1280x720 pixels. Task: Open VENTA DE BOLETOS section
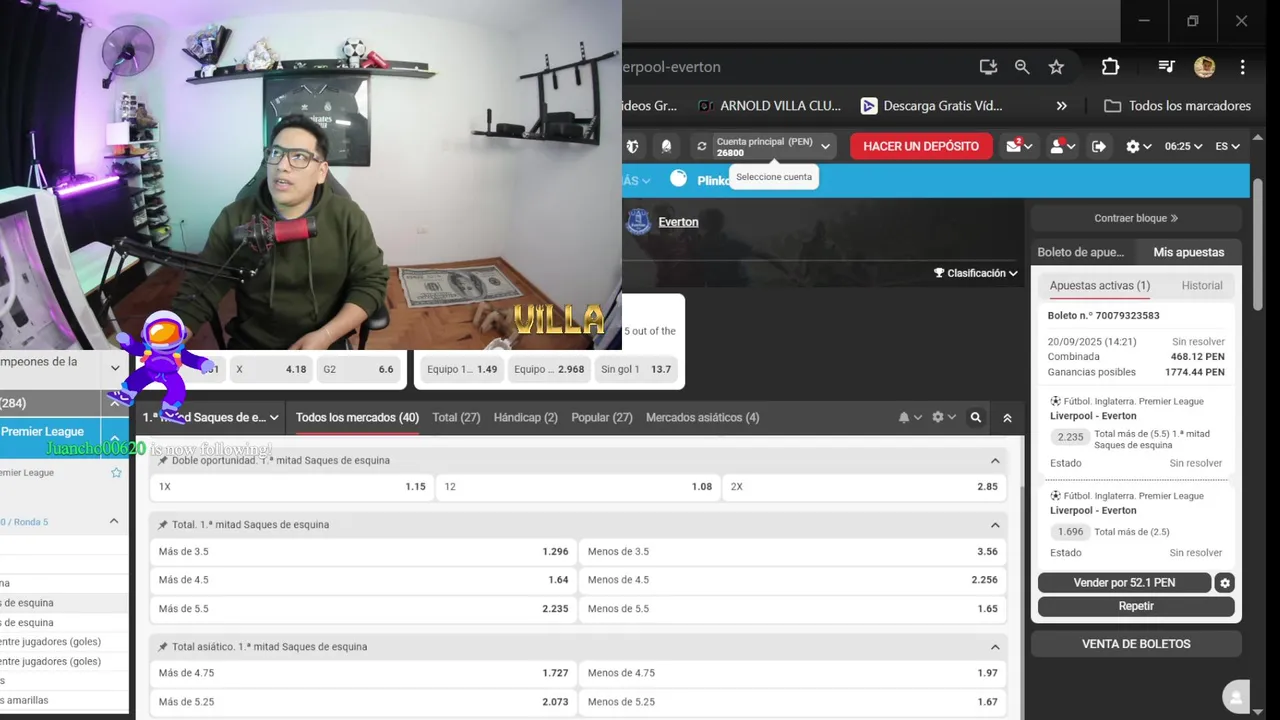pyautogui.click(x=1136, y=644)
